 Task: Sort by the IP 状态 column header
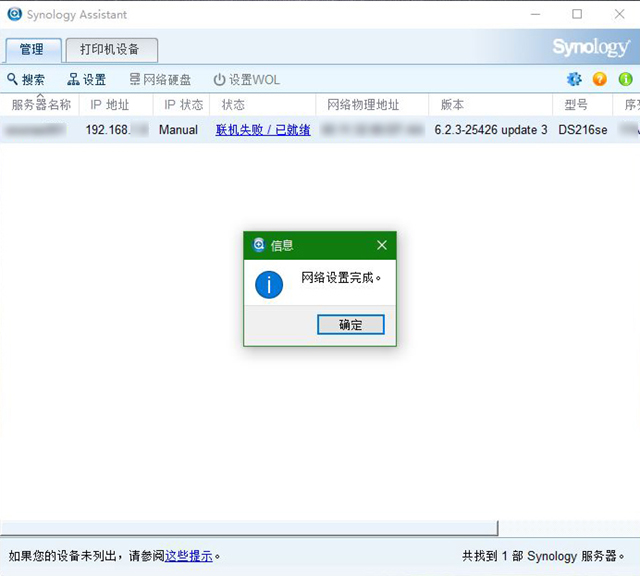(182, 105)
